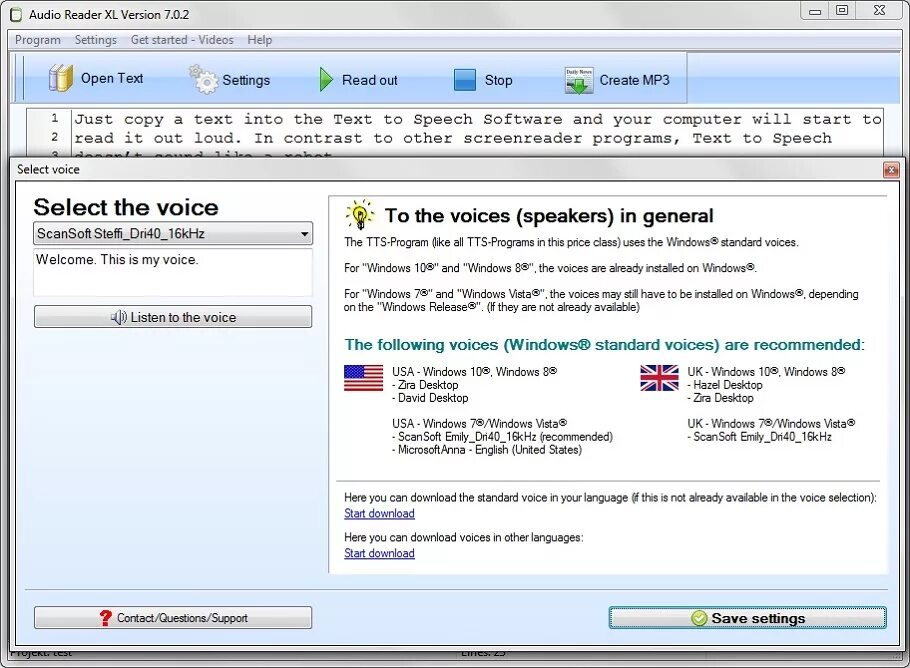Click the 'Select the voice' heading
Image resolution: width=910 pixels, height=668 pixels.
pos(126,207)
